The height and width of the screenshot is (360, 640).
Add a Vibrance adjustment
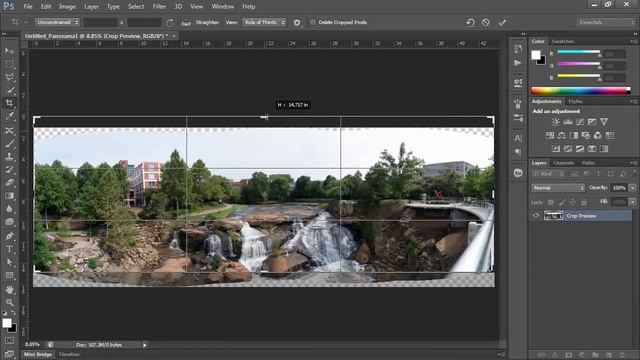[604, 122]
